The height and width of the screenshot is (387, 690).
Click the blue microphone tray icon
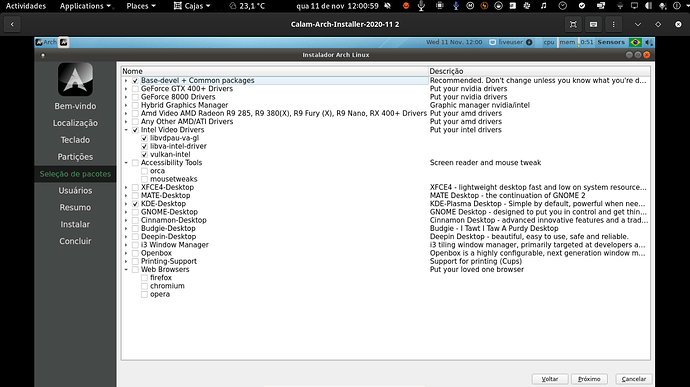tap(456, 6)
